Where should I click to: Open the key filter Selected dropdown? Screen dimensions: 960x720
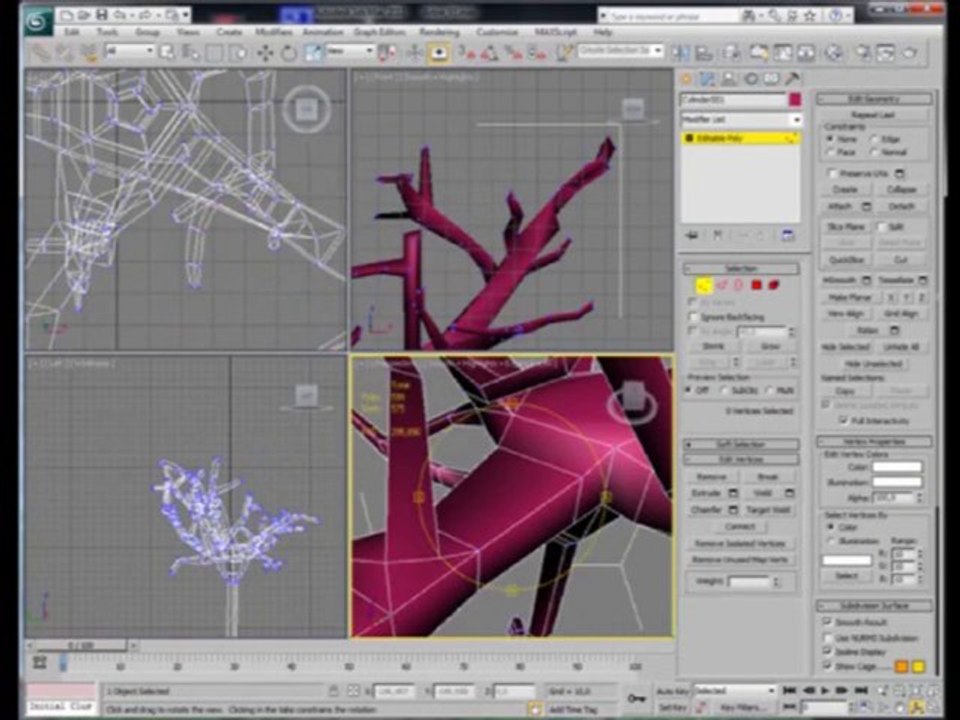pos(735,691)
